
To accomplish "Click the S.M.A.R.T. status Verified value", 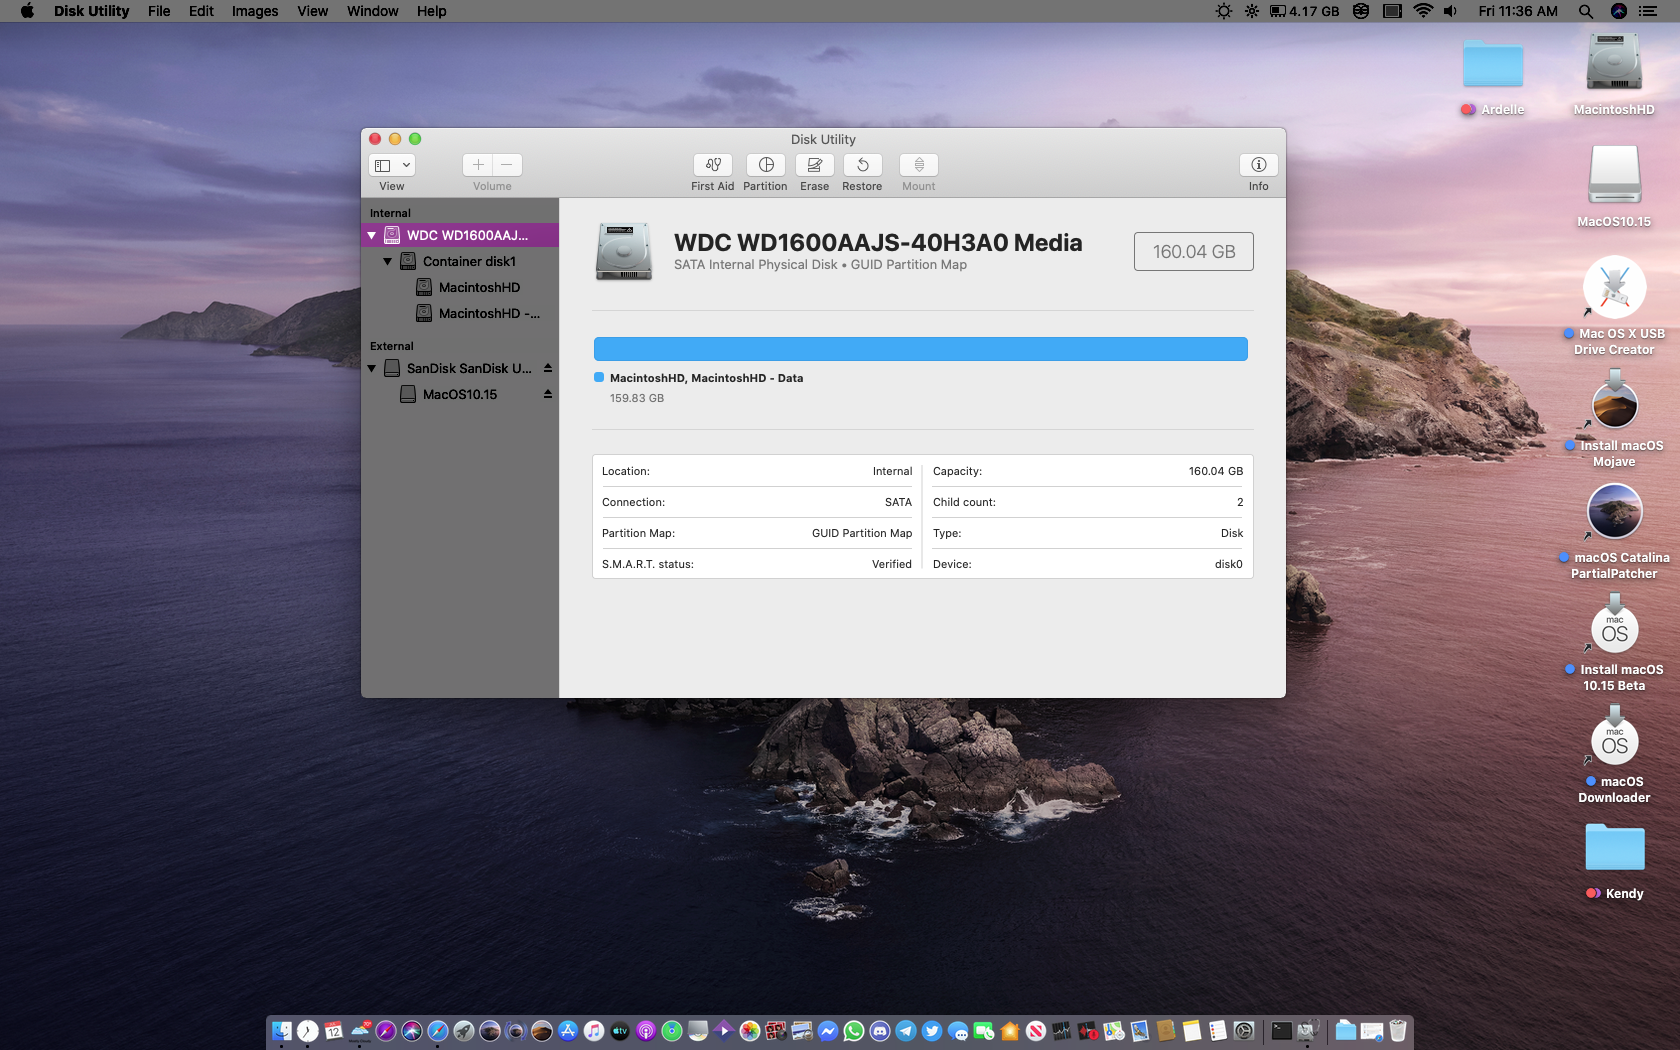I will click(892, 565).
